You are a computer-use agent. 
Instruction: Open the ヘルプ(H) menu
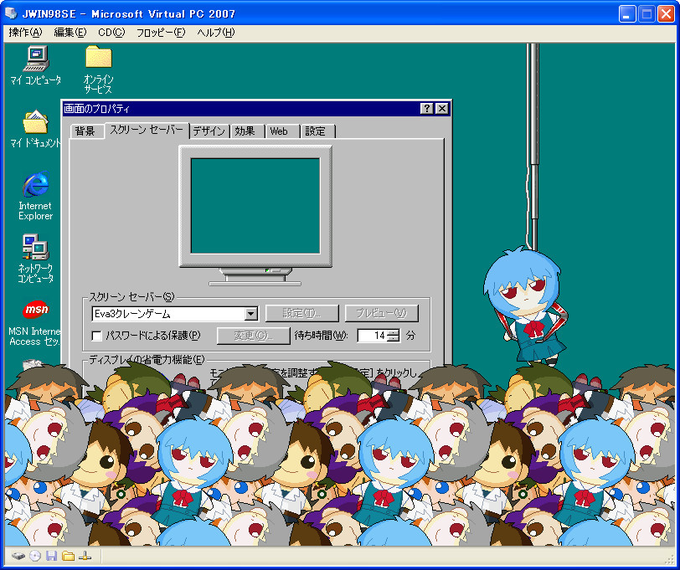[x=216, y=33]
